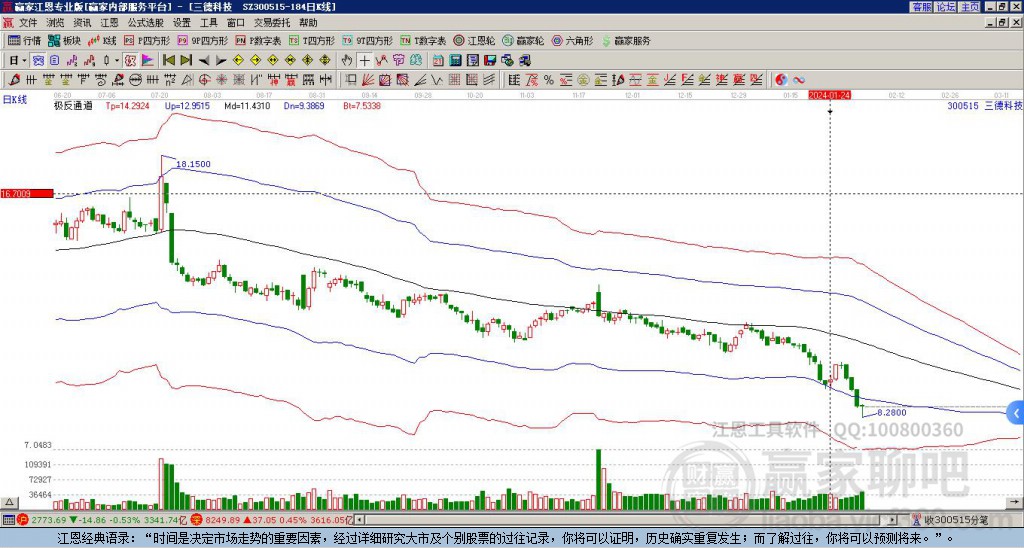Toggle the crosshair cursor tool
The width and height of the screenshot is (1024, 548).
(x=364, y=61)
